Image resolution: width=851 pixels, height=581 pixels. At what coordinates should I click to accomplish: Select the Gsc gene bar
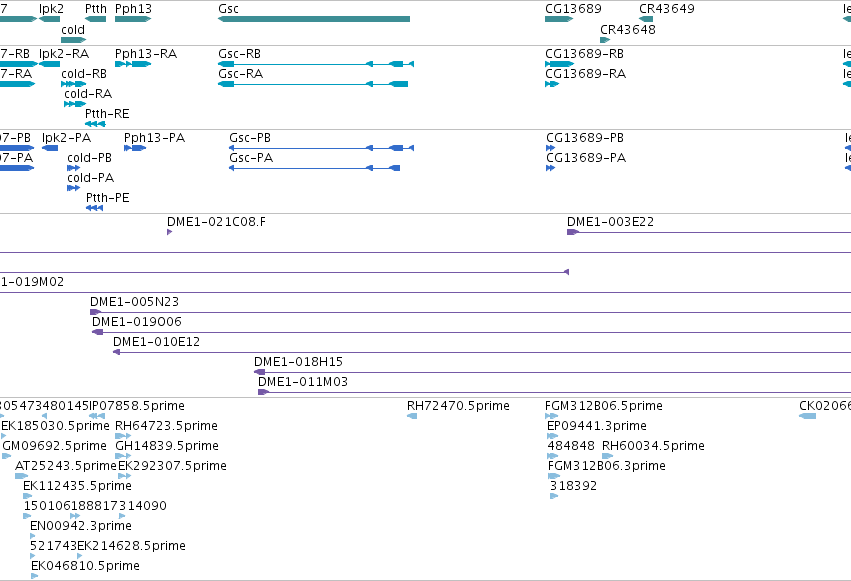point(314,19)
